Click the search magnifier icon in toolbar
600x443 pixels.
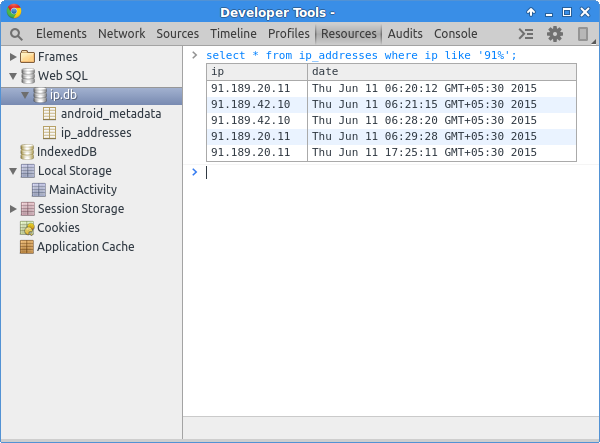tap(16, 34)
